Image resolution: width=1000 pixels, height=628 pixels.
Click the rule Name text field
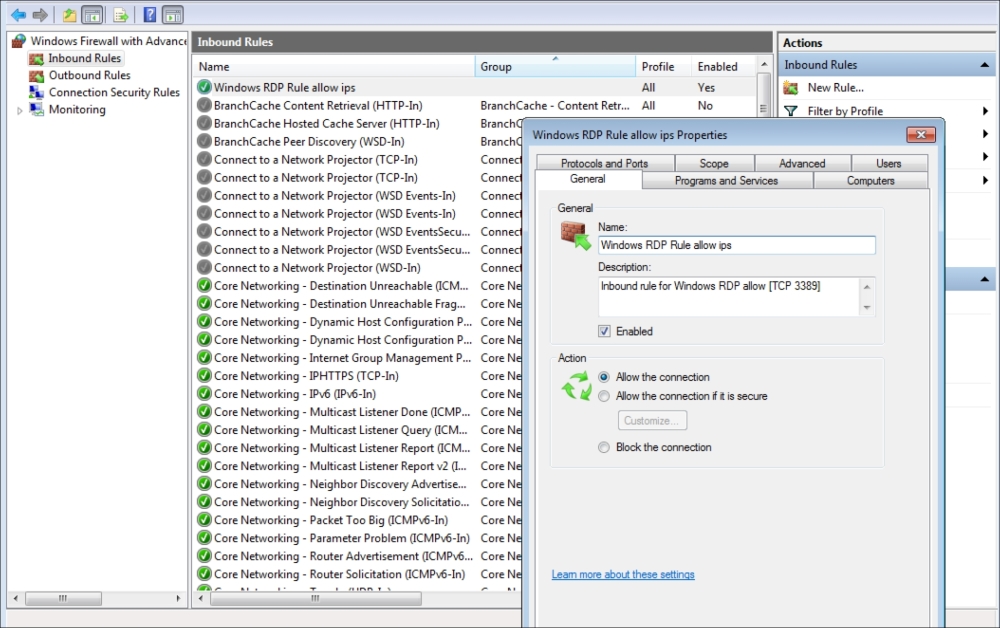point(736,245)
